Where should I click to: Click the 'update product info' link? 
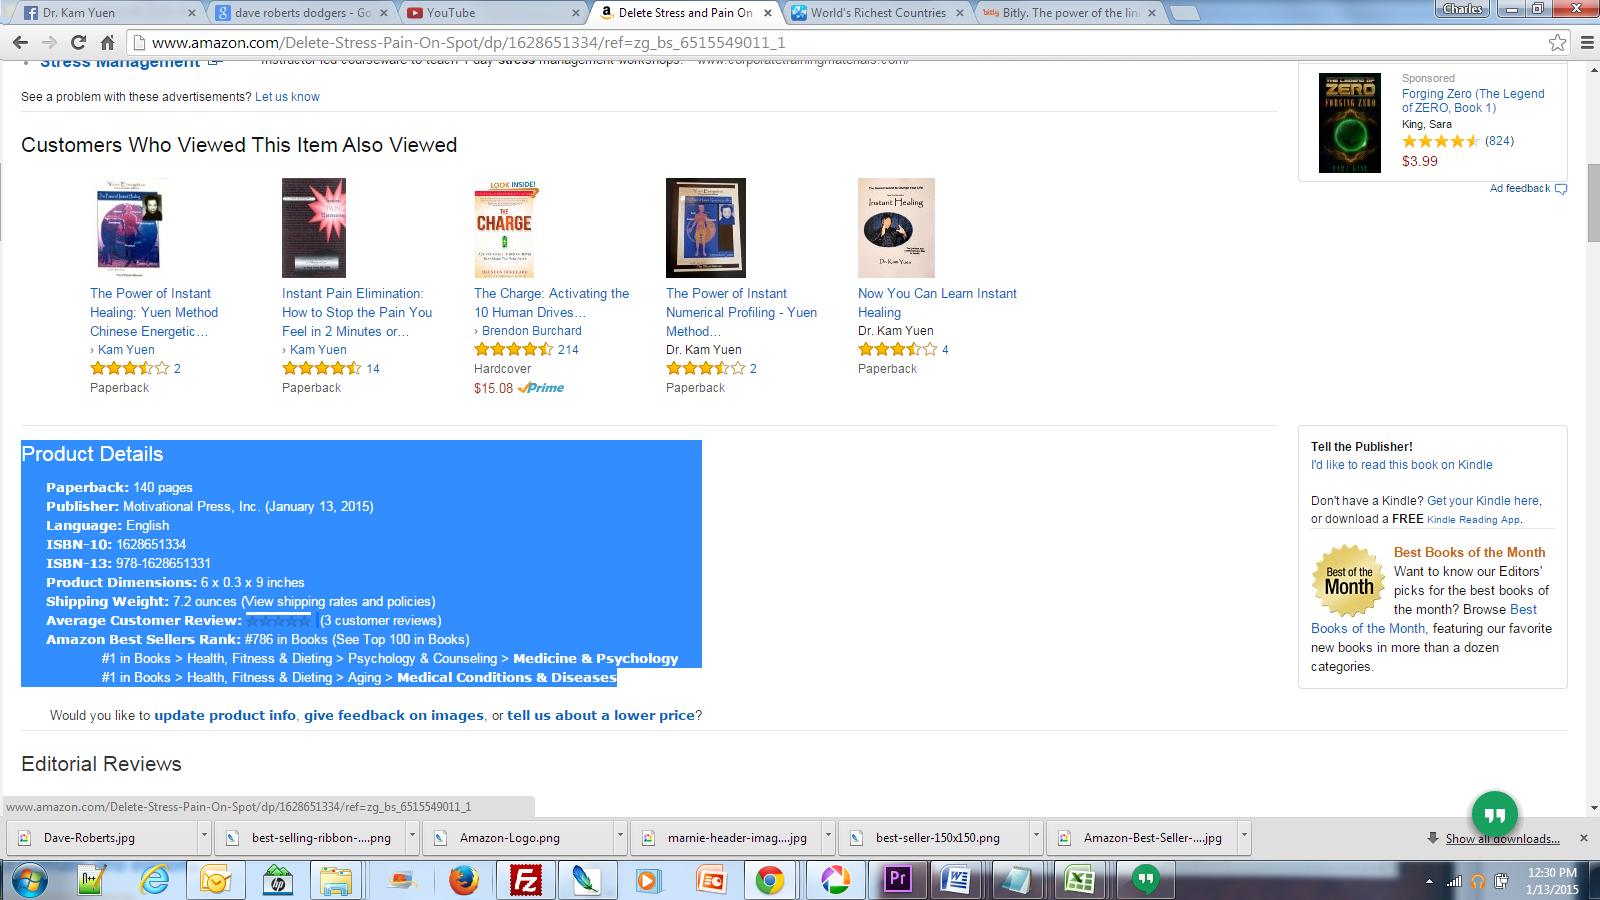(225, 715)
